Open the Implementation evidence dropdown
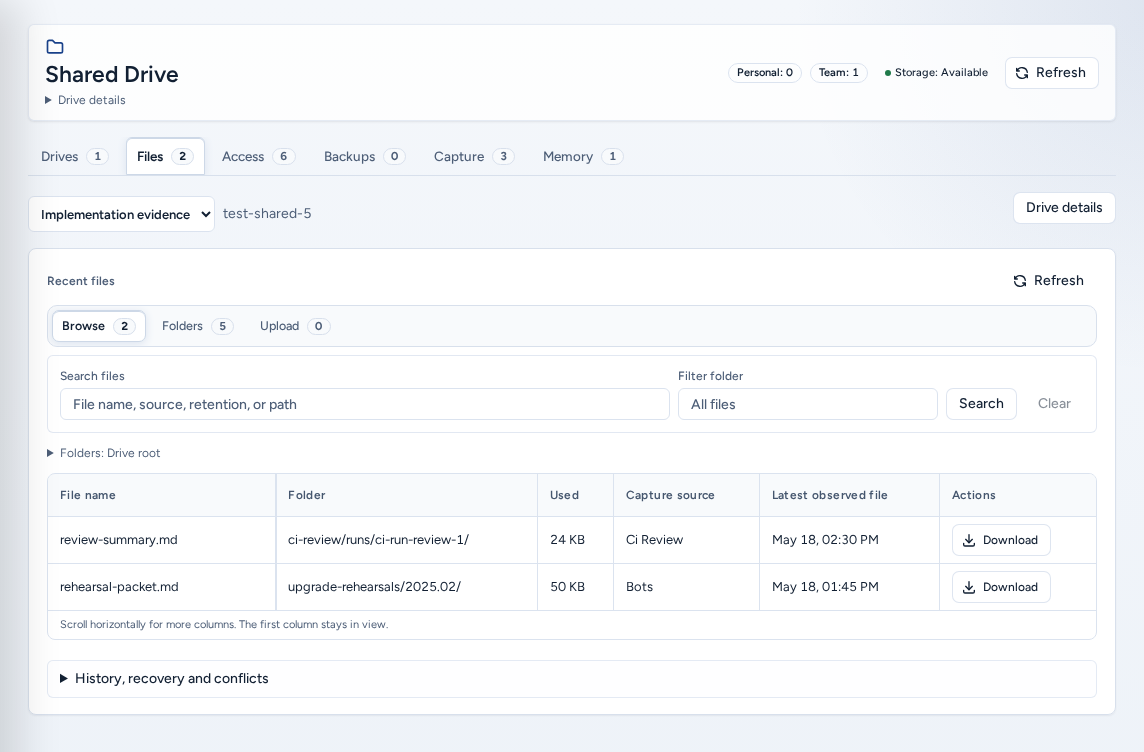This screenshot has width=1144, height=752. [x=122, y=214]
